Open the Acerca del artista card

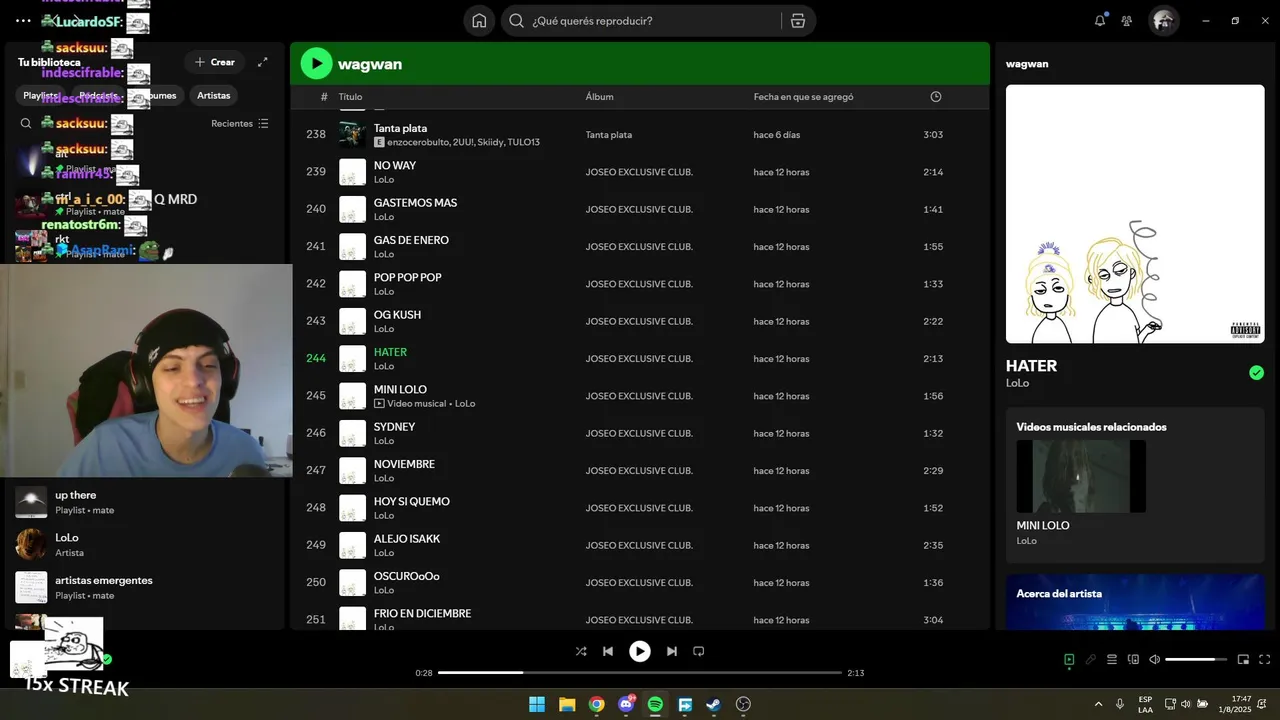click(x=1135, y=602)
